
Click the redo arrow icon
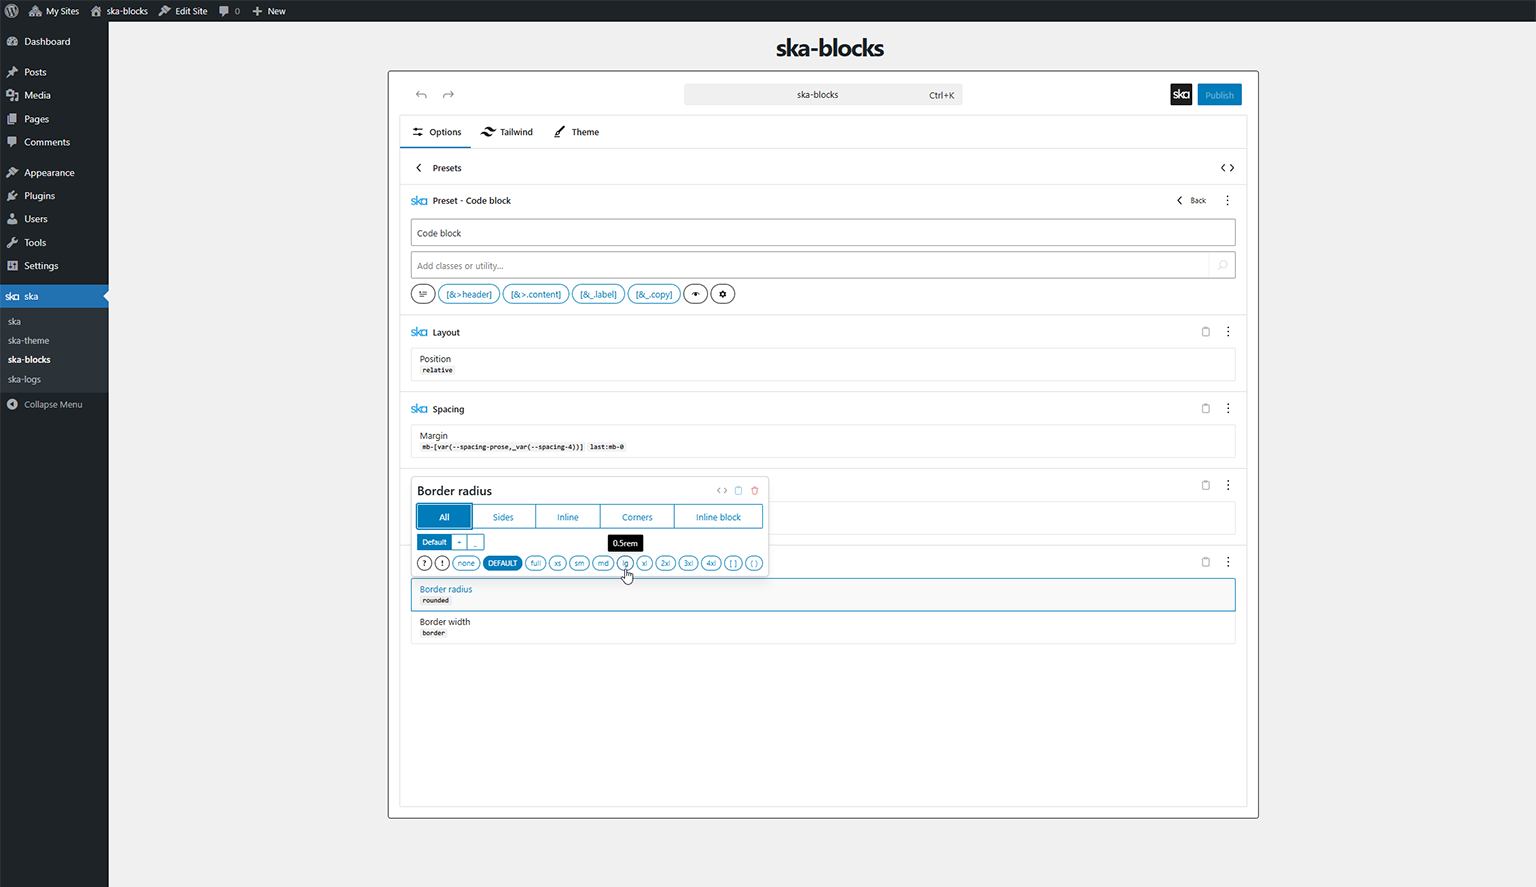(448, 95)
